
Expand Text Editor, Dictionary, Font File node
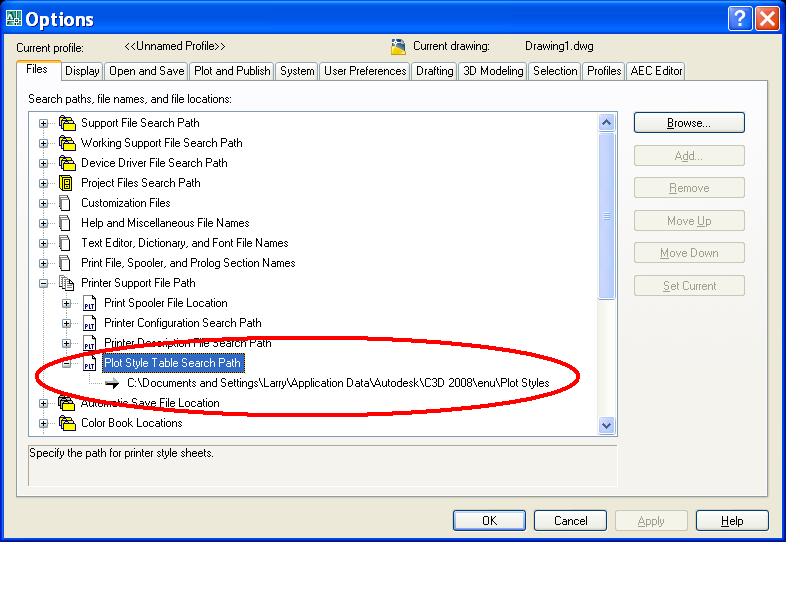[43, 243]
